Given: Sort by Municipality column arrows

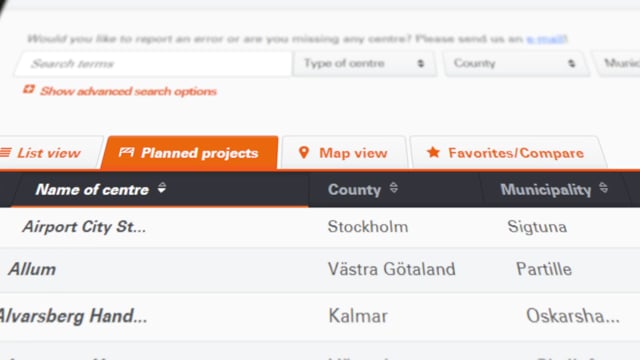Looking at the screenshot, I should pos(603,188).
